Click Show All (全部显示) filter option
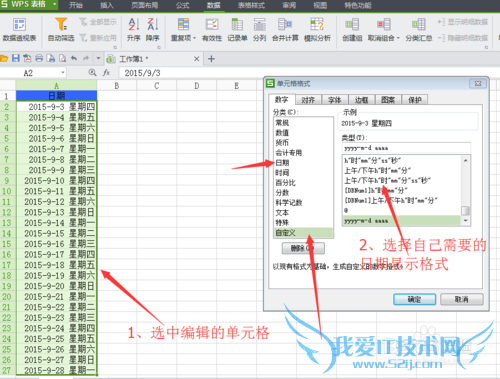 98,22
